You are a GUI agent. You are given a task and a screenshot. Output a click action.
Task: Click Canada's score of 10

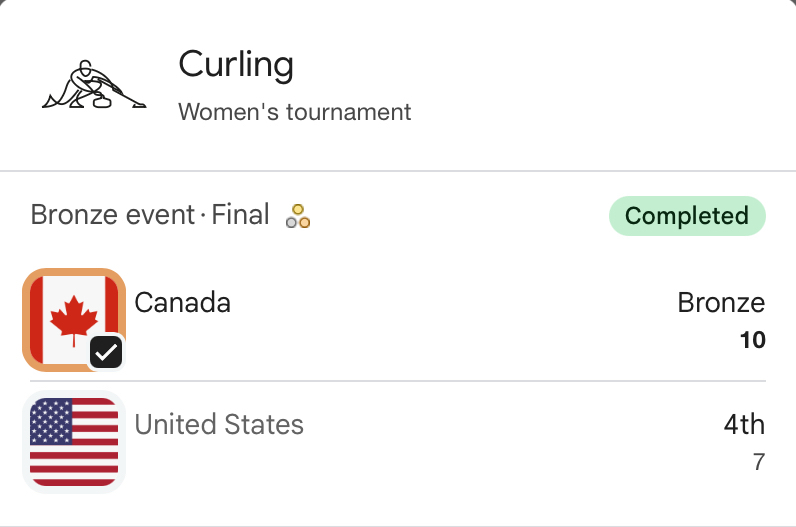[752, 340]
